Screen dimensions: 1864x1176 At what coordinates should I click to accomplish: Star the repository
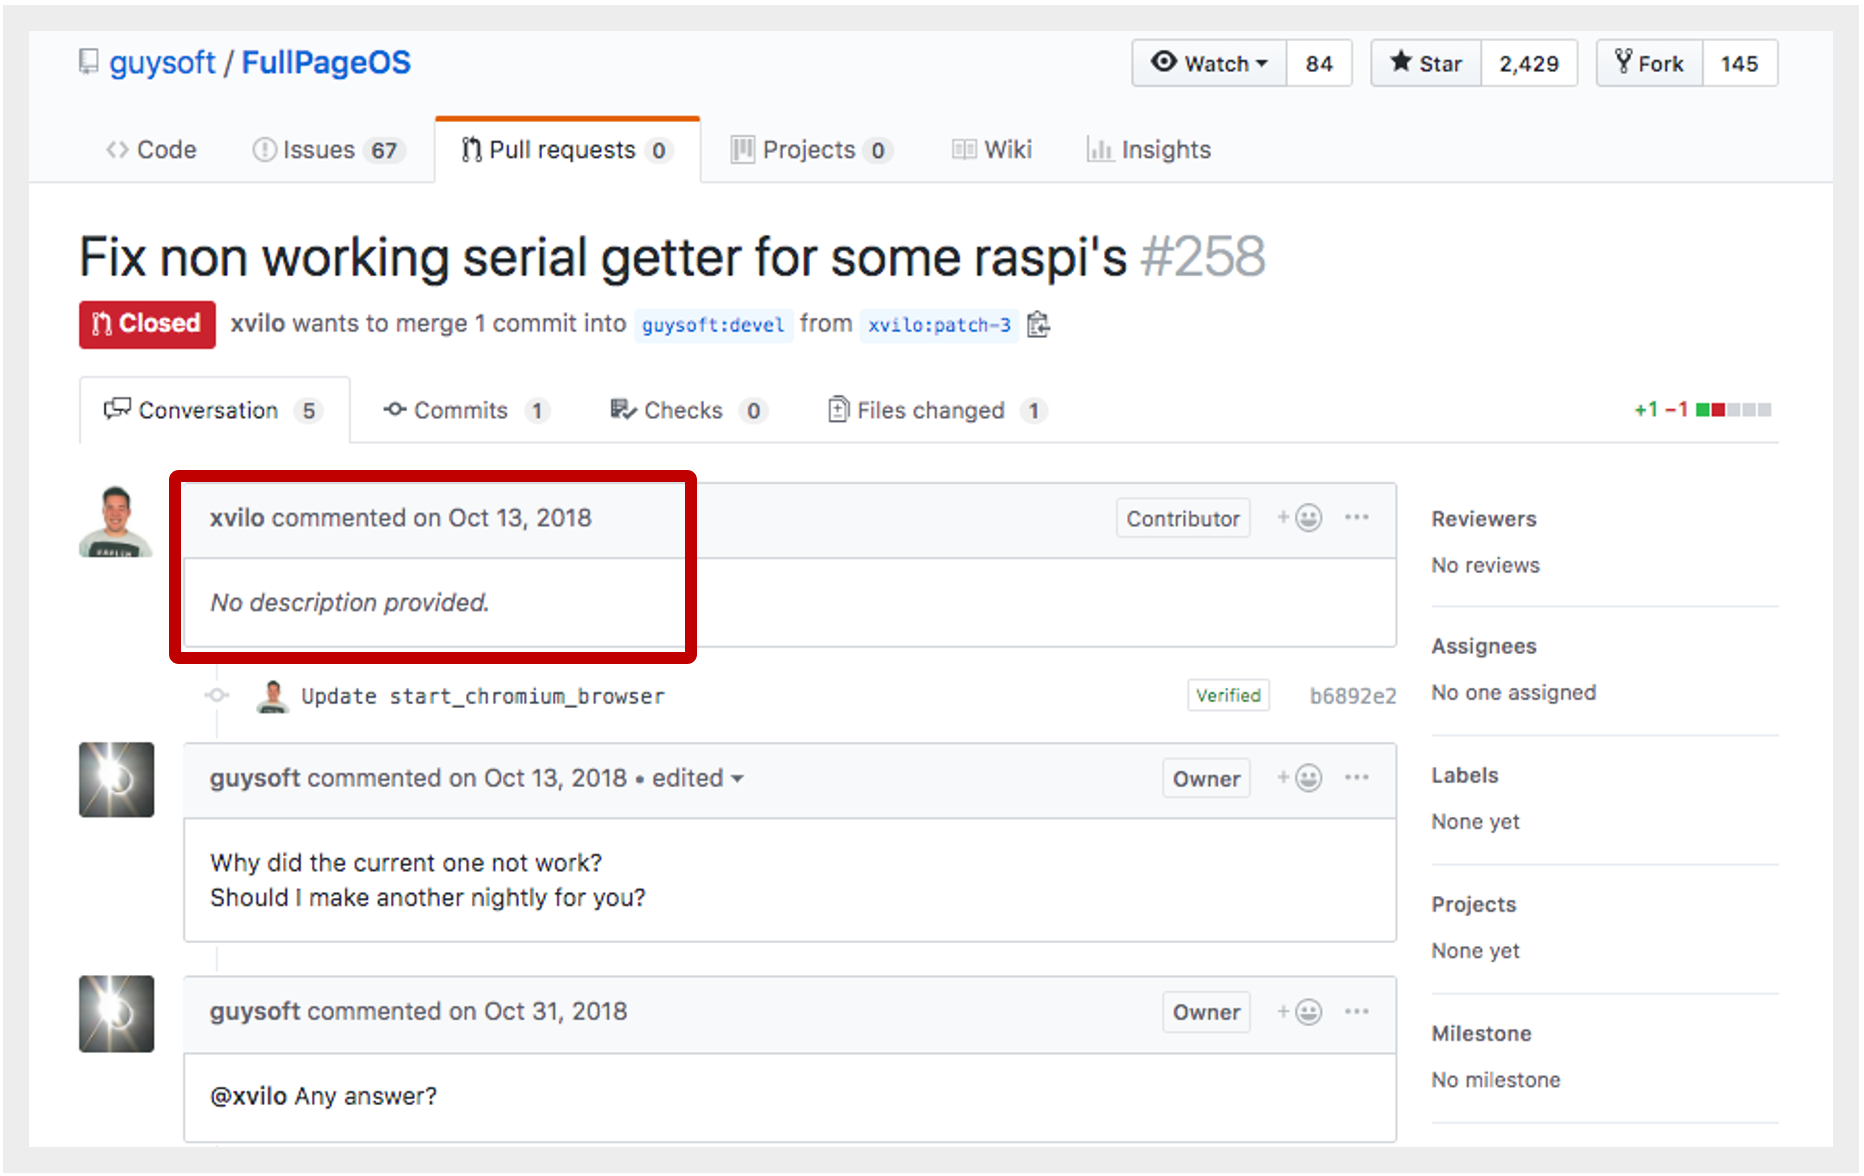pyautogui.click(x=1426, y=63)
